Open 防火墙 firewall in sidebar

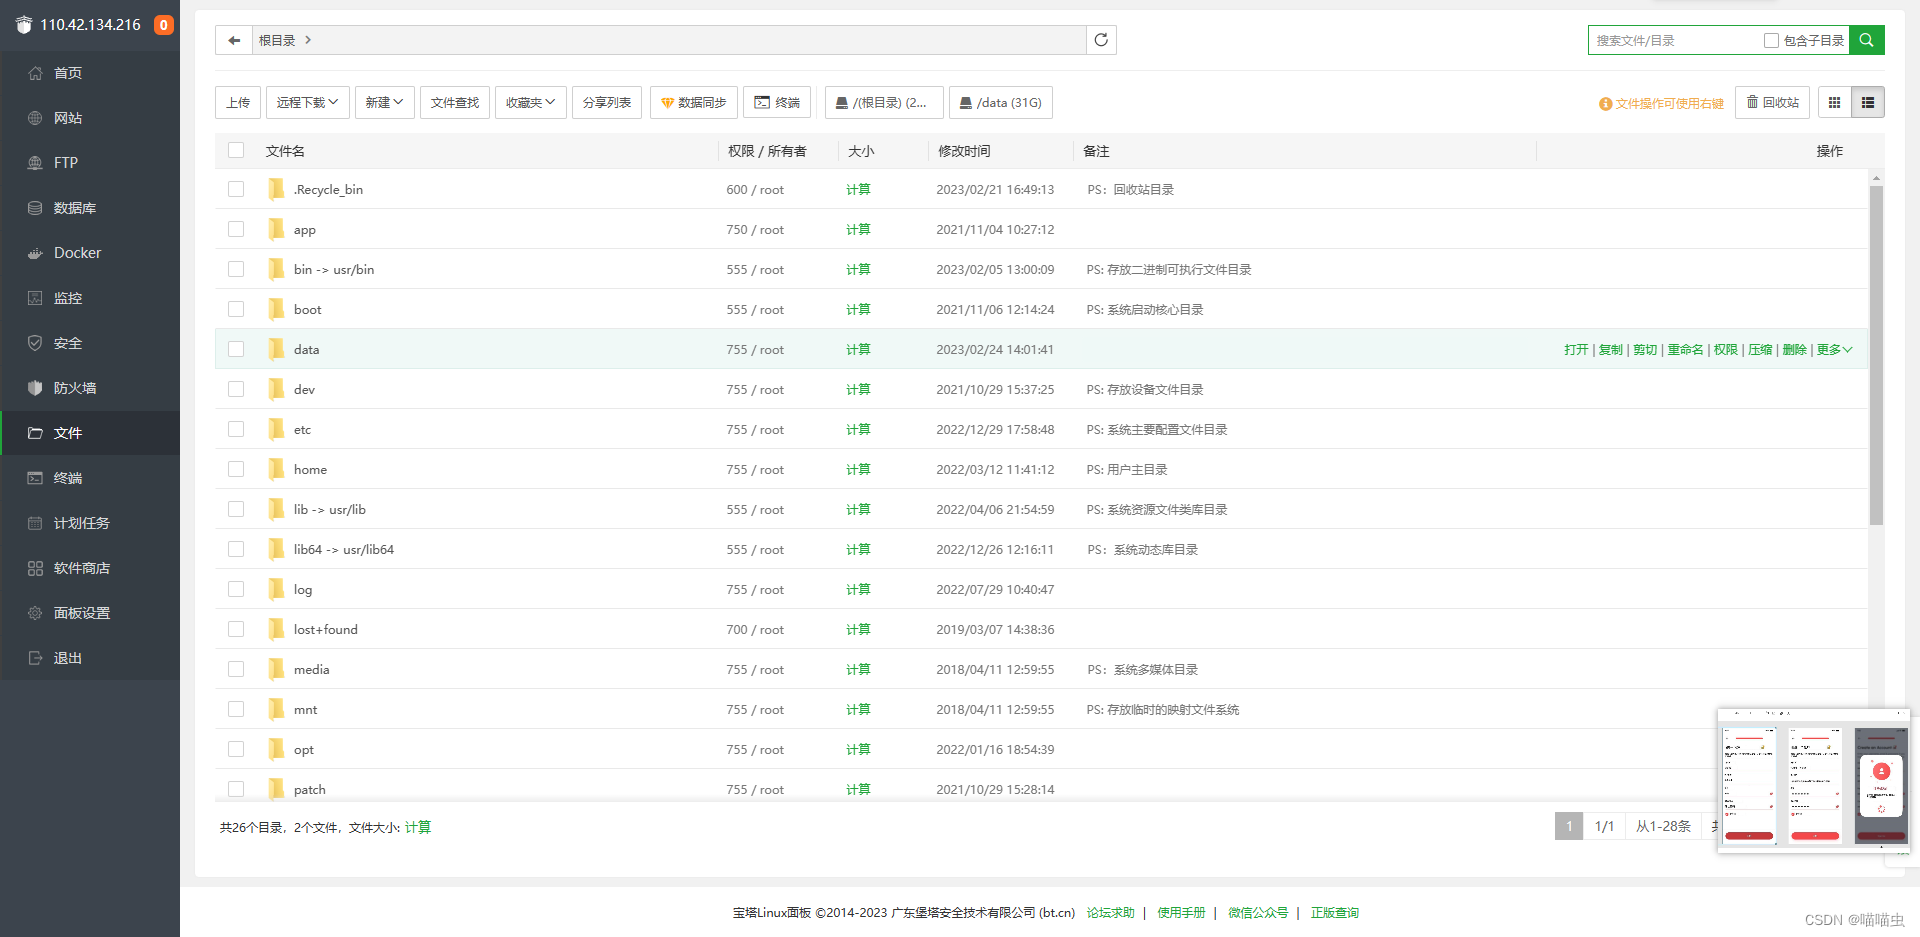point(90,388)
